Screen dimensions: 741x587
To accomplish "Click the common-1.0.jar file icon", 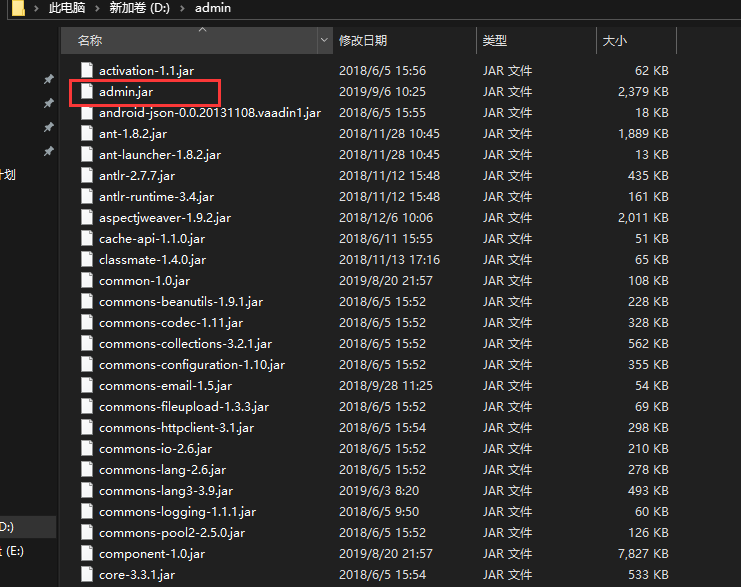I will pyautogui.click(x=87, y=280).
